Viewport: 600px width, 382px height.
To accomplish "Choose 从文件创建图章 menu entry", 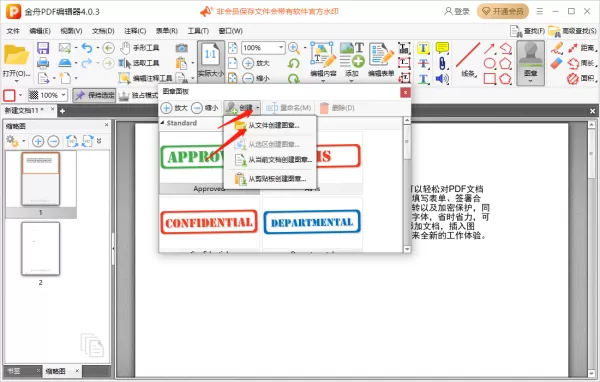I will [270, 125].
